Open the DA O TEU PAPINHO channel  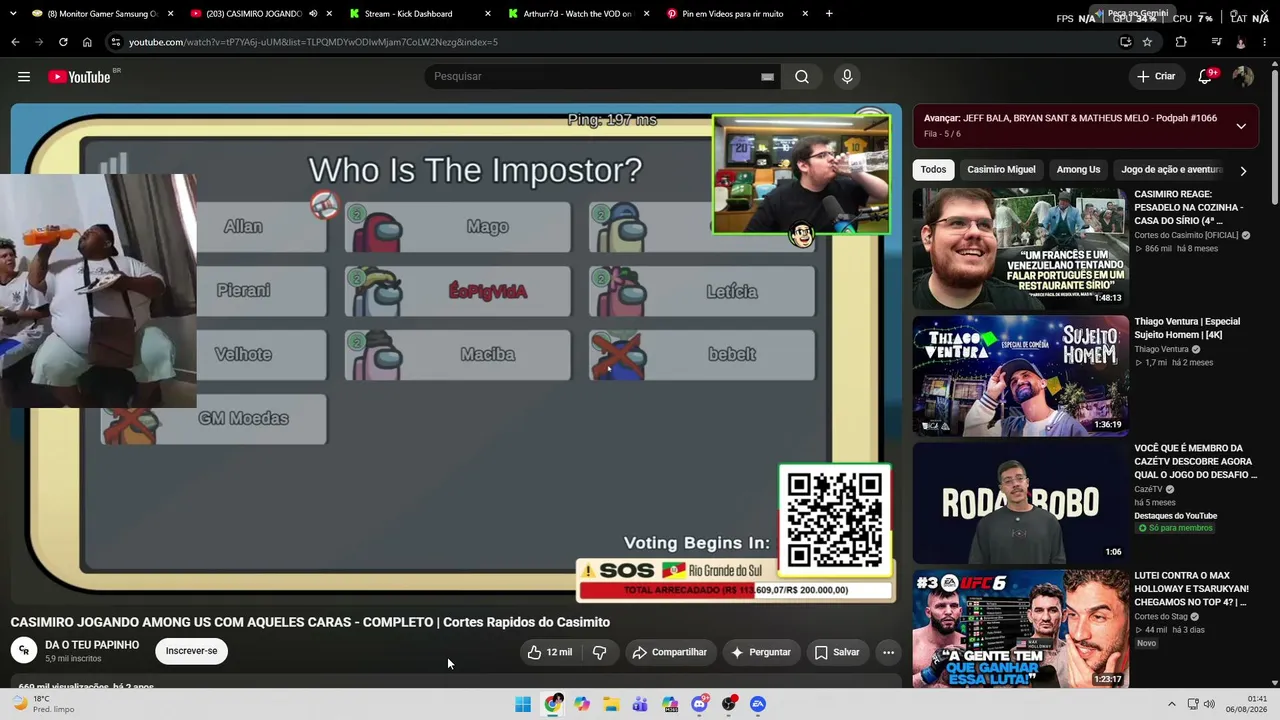[92, 645]
